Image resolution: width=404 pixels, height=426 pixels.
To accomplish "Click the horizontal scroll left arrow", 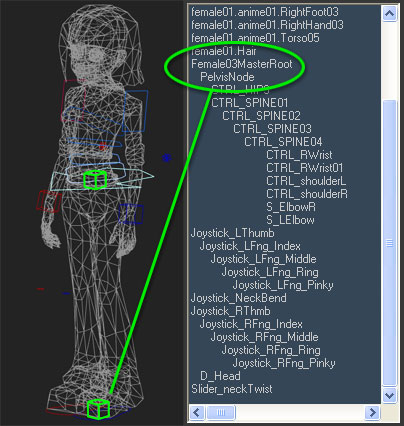I will coord(197,412).
